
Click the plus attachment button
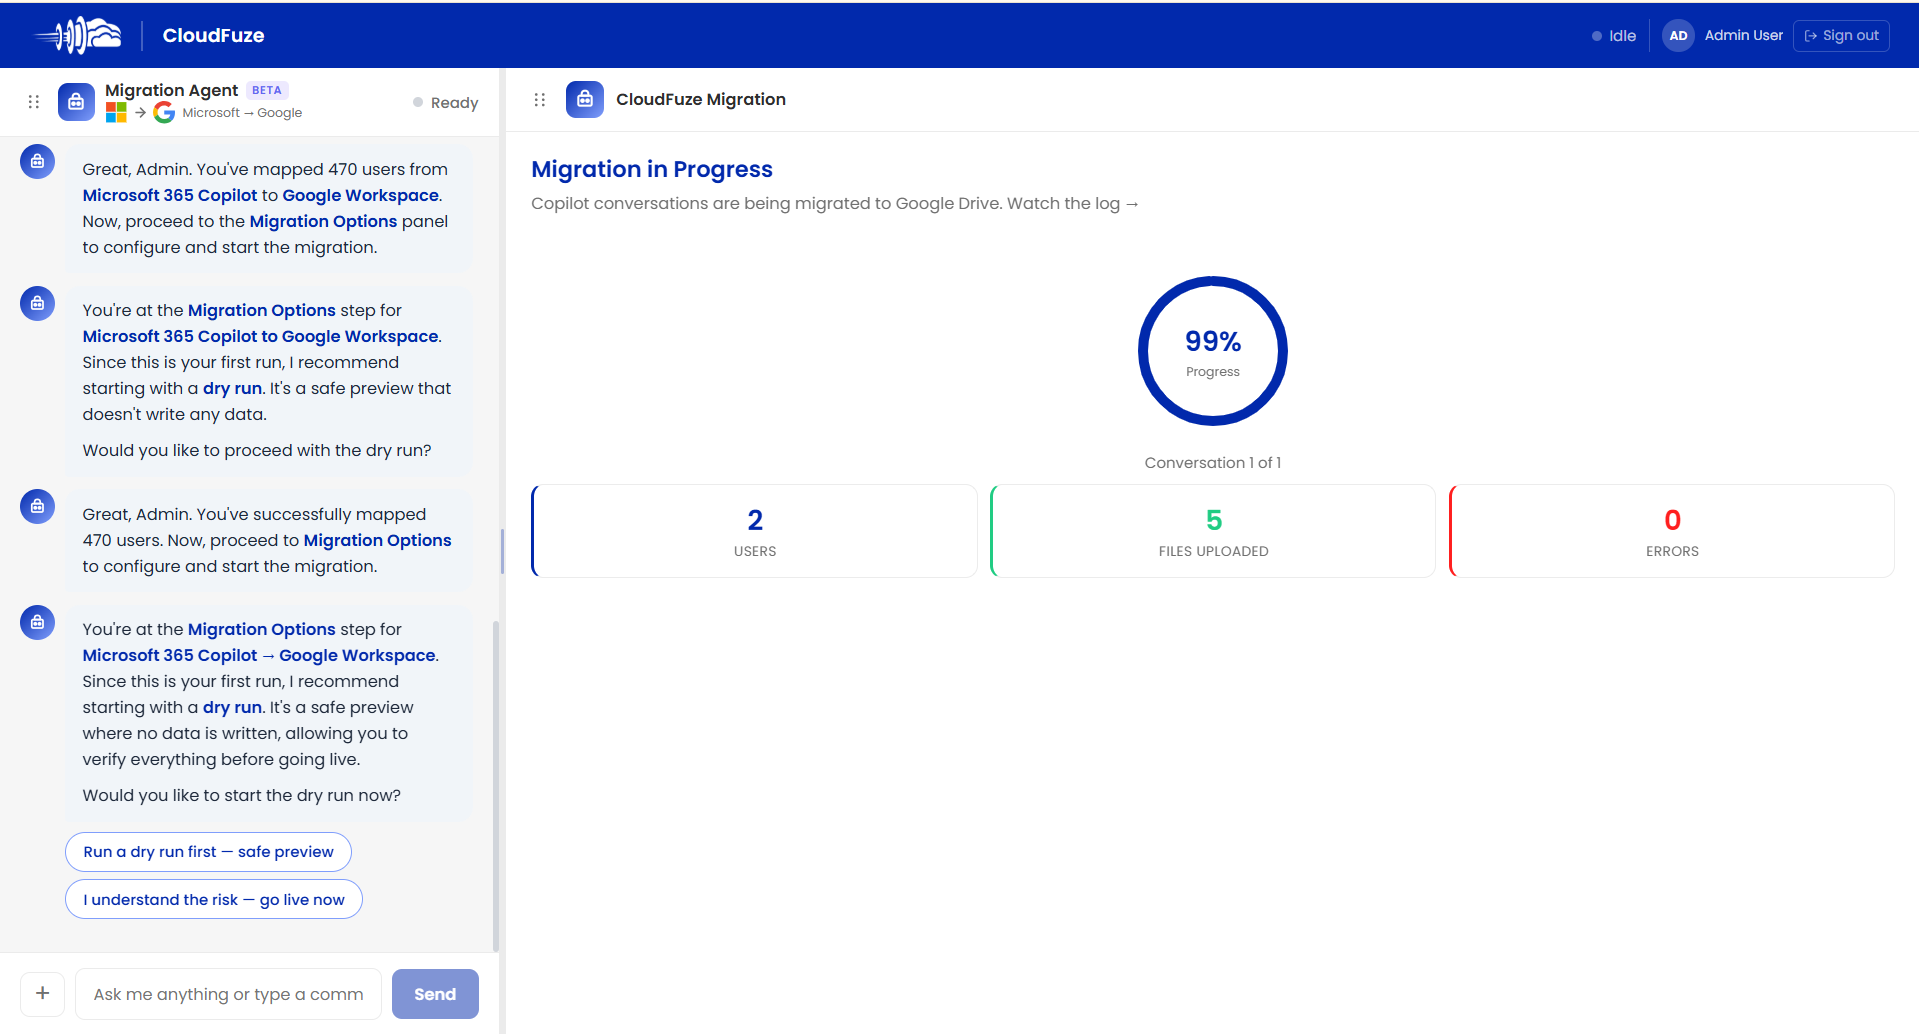(43, 994)
